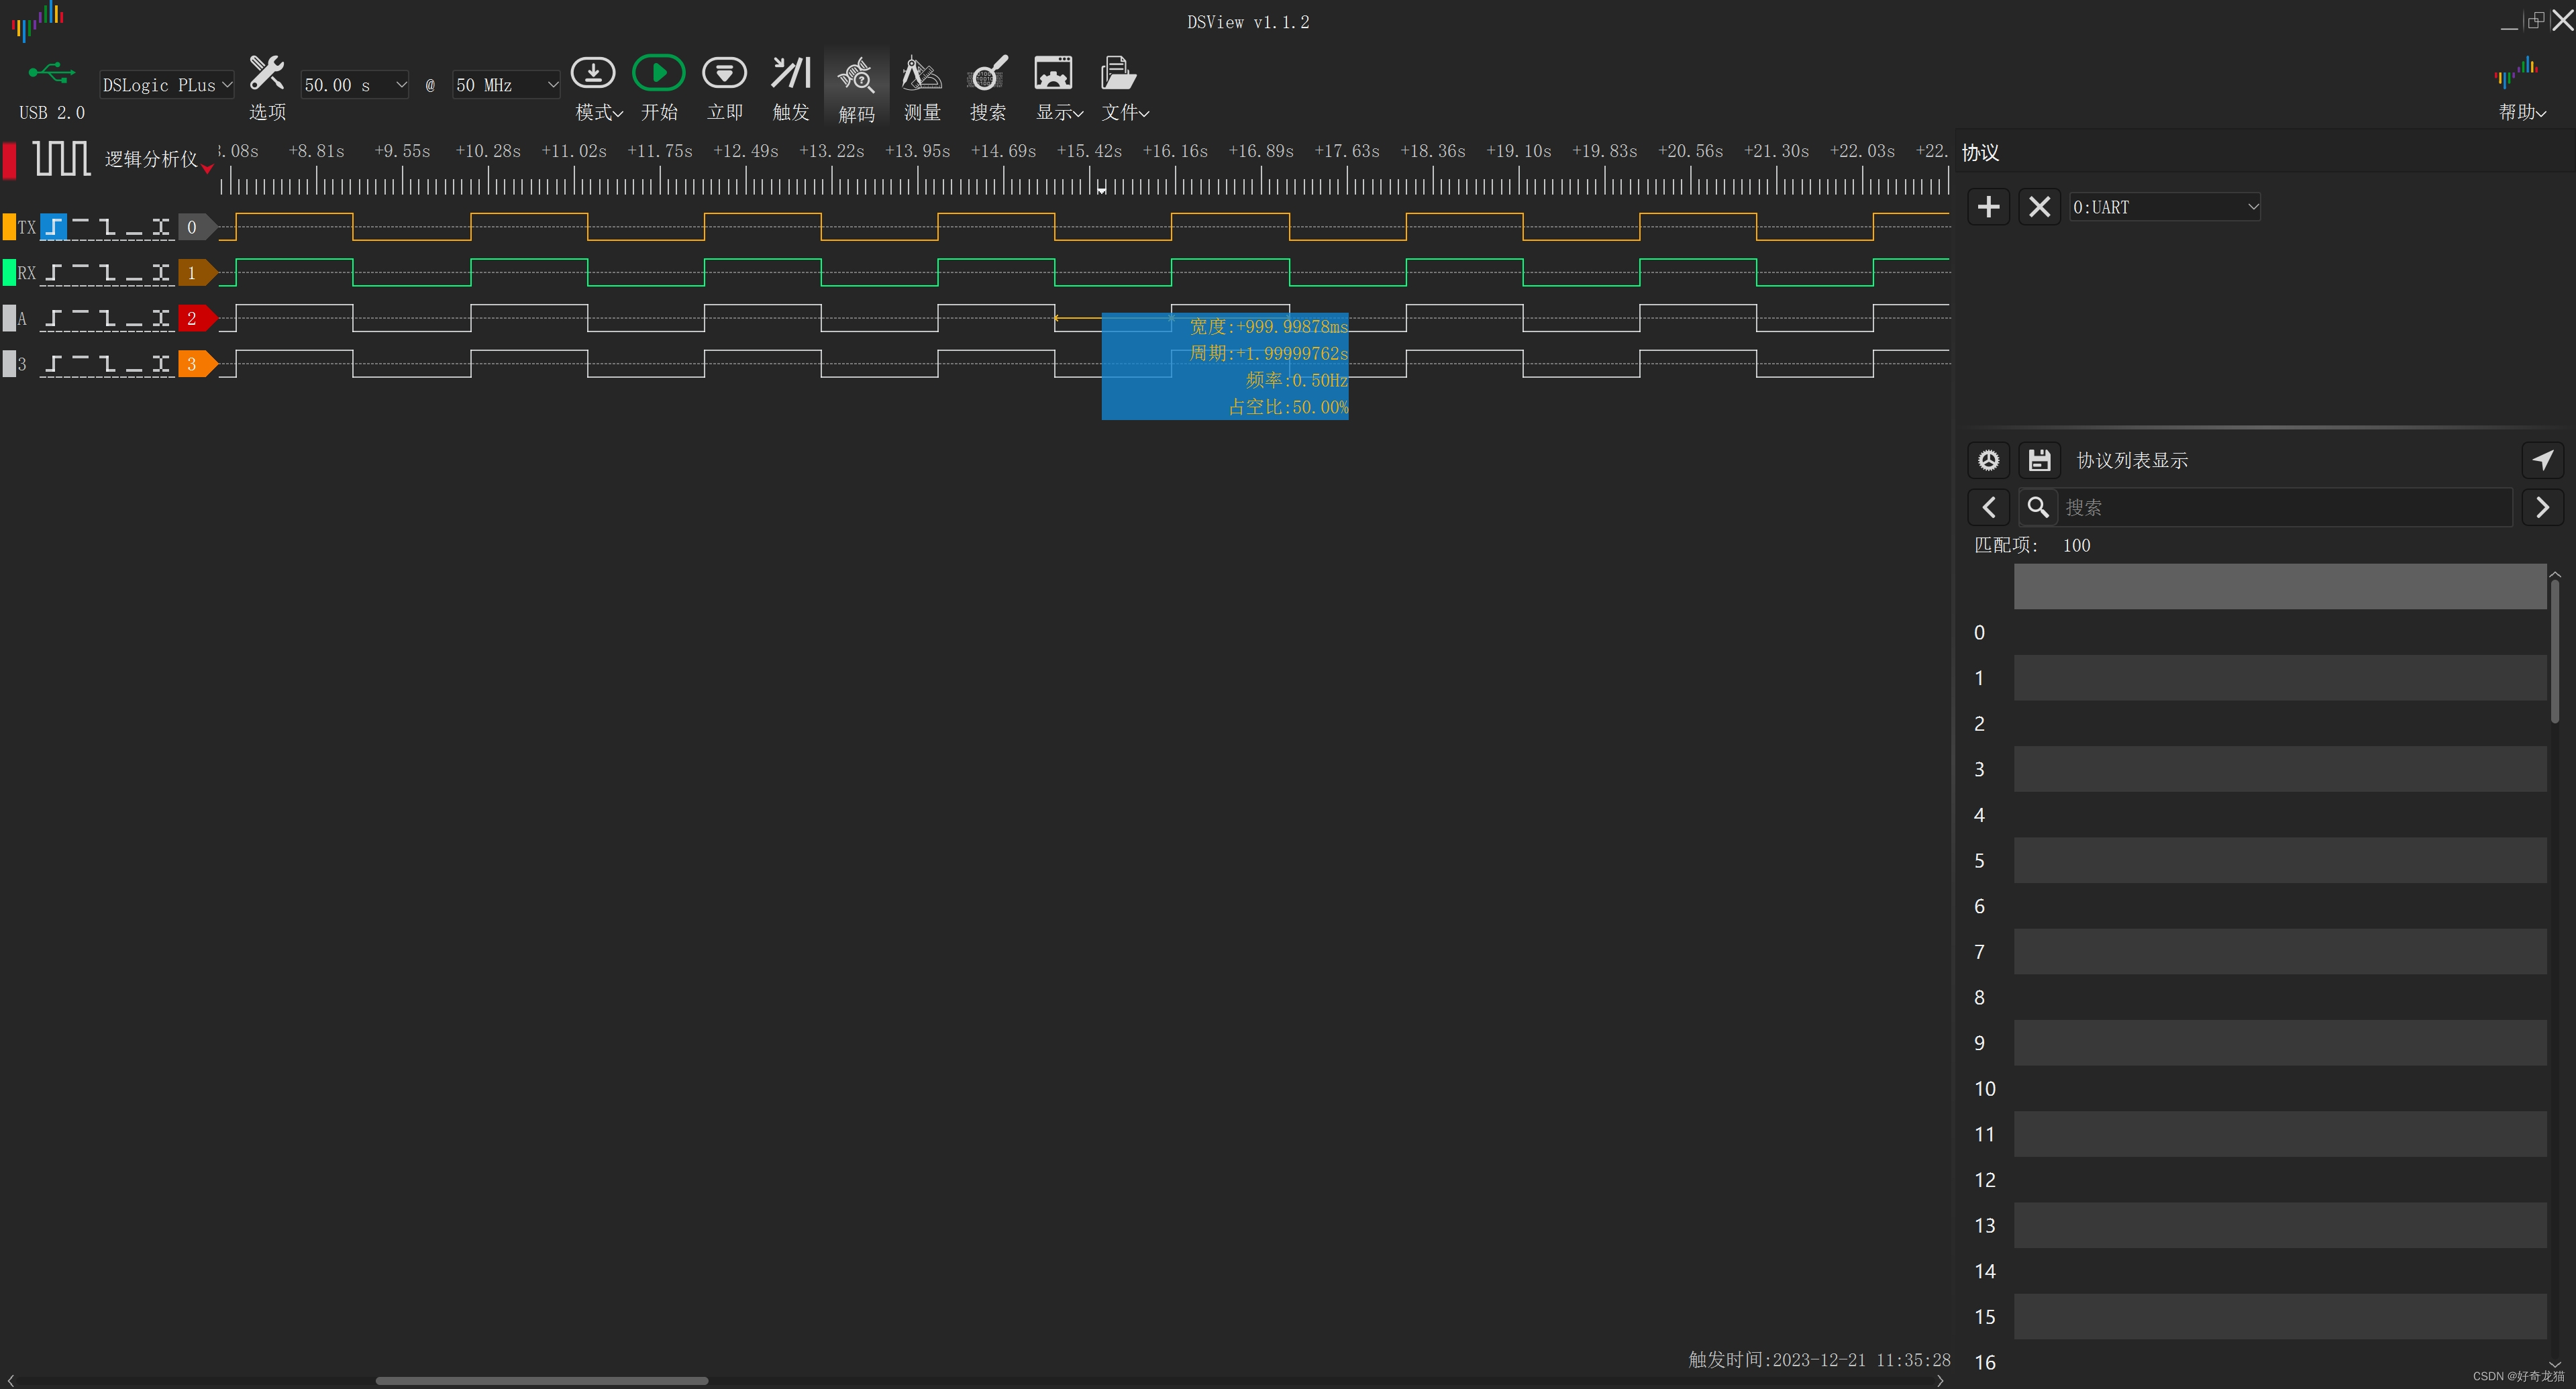
Task: Open the 显示 display dropdown menu
Action: [1058, 88]
